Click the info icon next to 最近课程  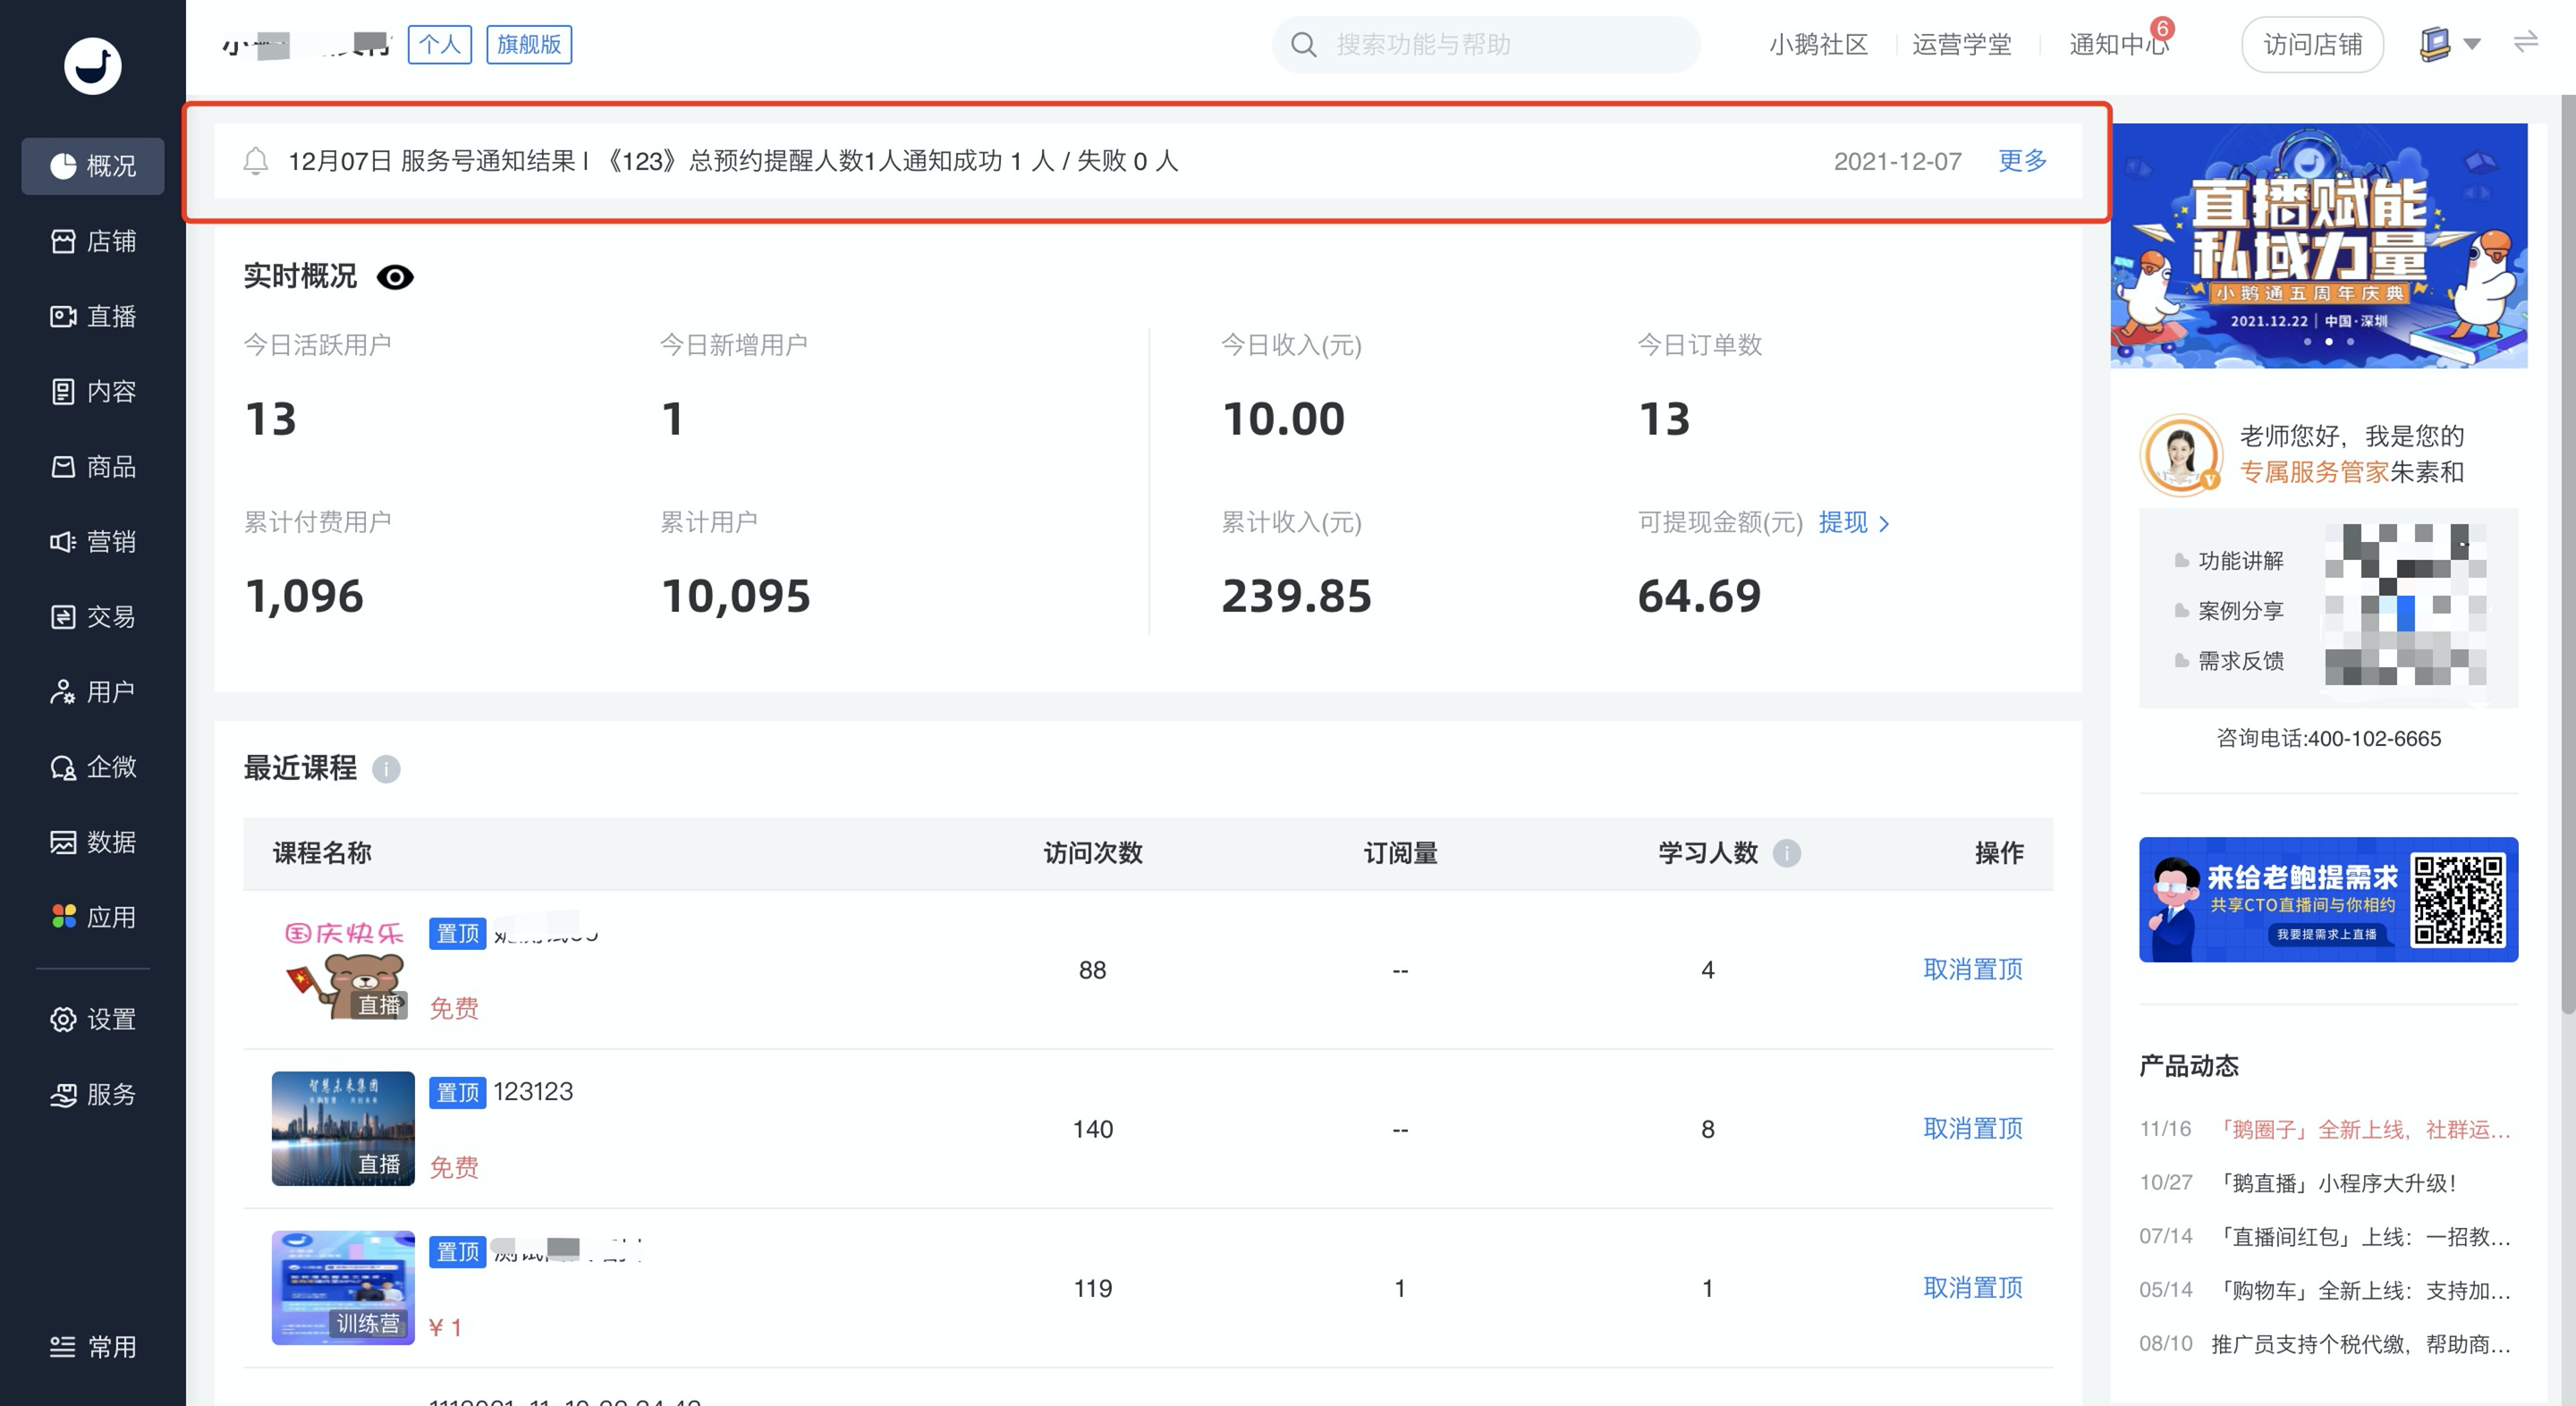(386, 769)
